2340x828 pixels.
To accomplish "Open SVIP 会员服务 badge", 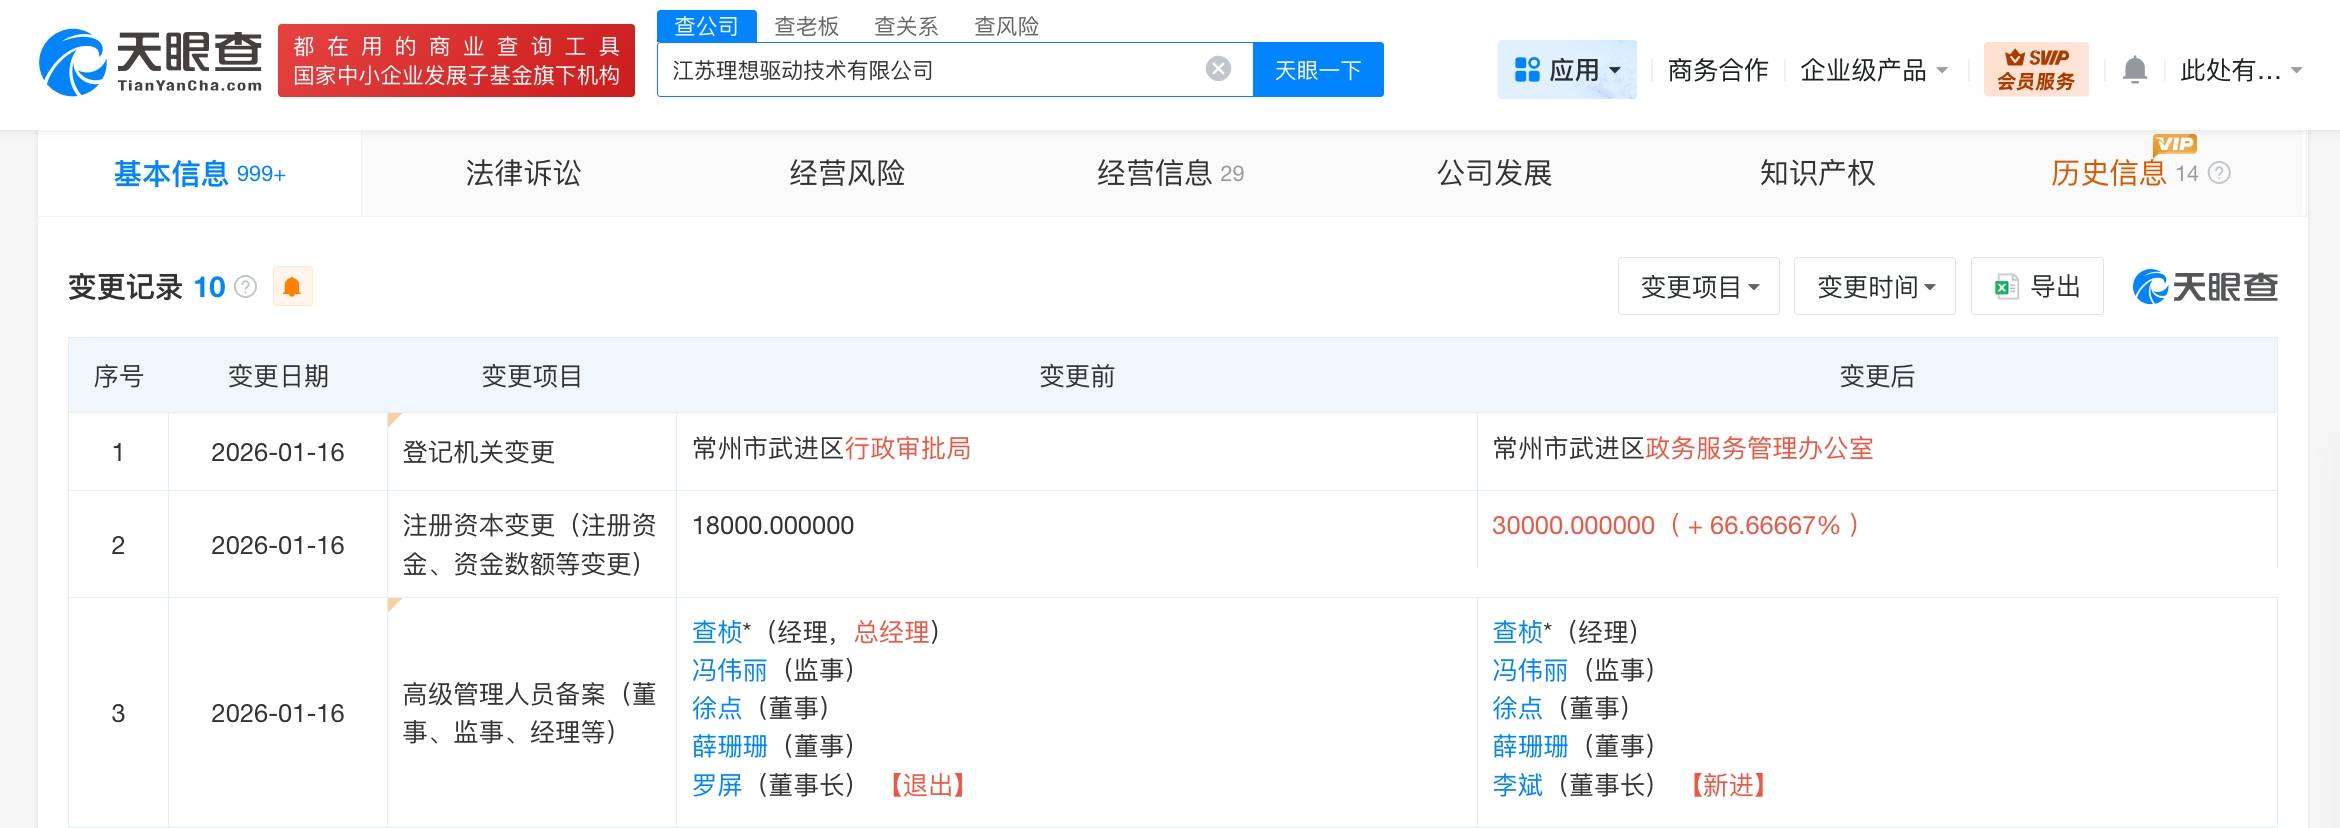I will tap(2035, 69).
